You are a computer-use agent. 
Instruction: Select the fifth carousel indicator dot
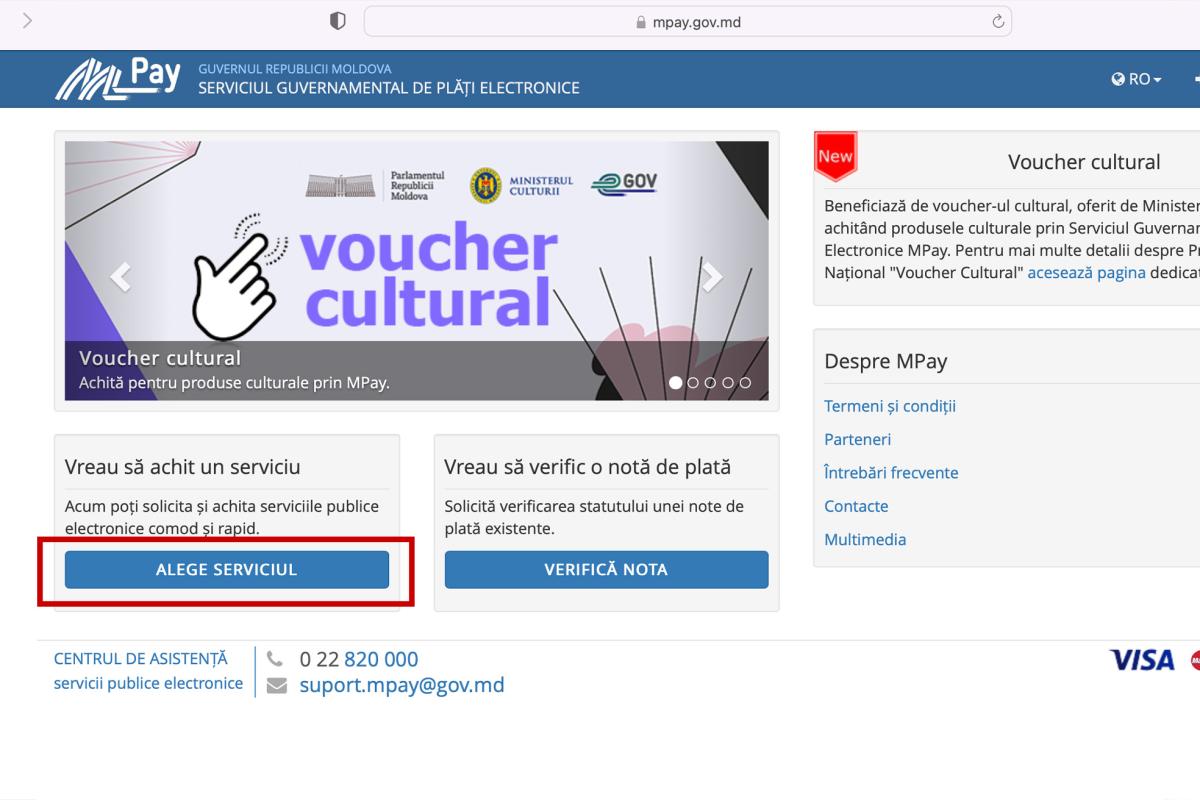[x=745, y=382]
